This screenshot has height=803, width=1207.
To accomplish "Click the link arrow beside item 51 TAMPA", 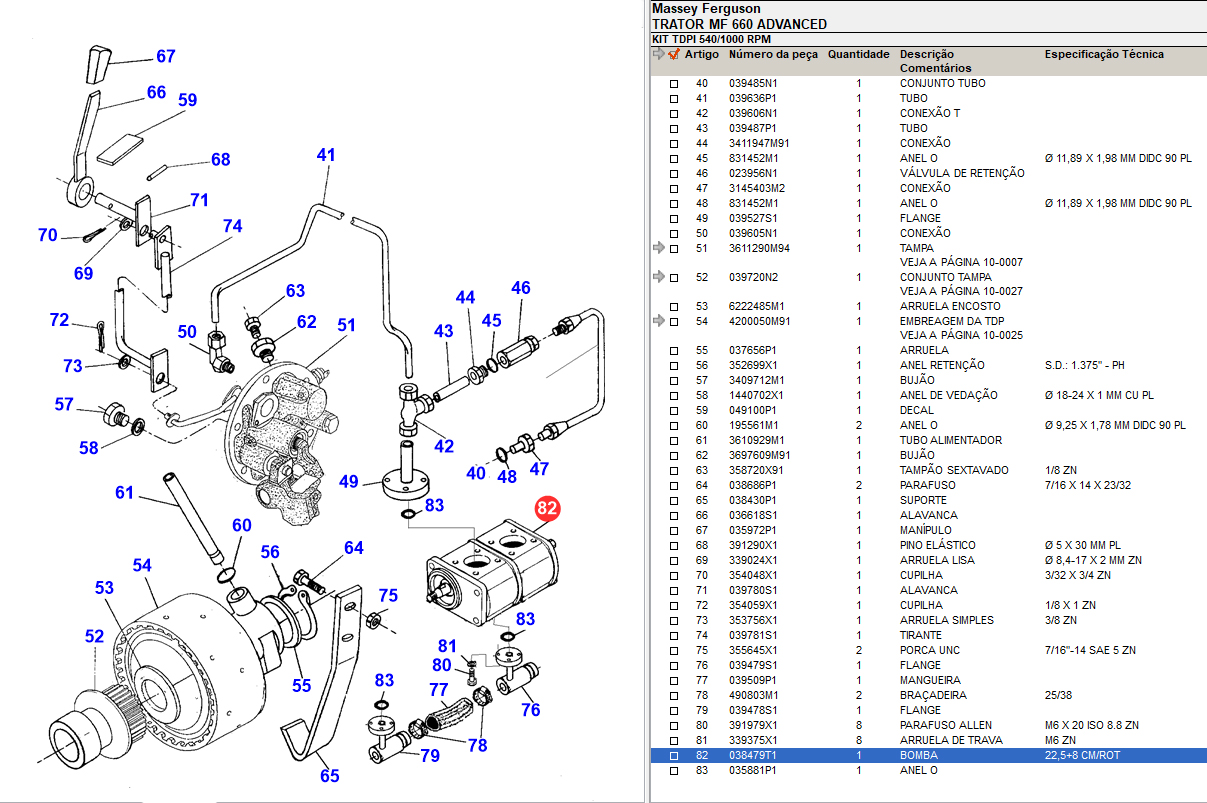I will tap(658, 248).
